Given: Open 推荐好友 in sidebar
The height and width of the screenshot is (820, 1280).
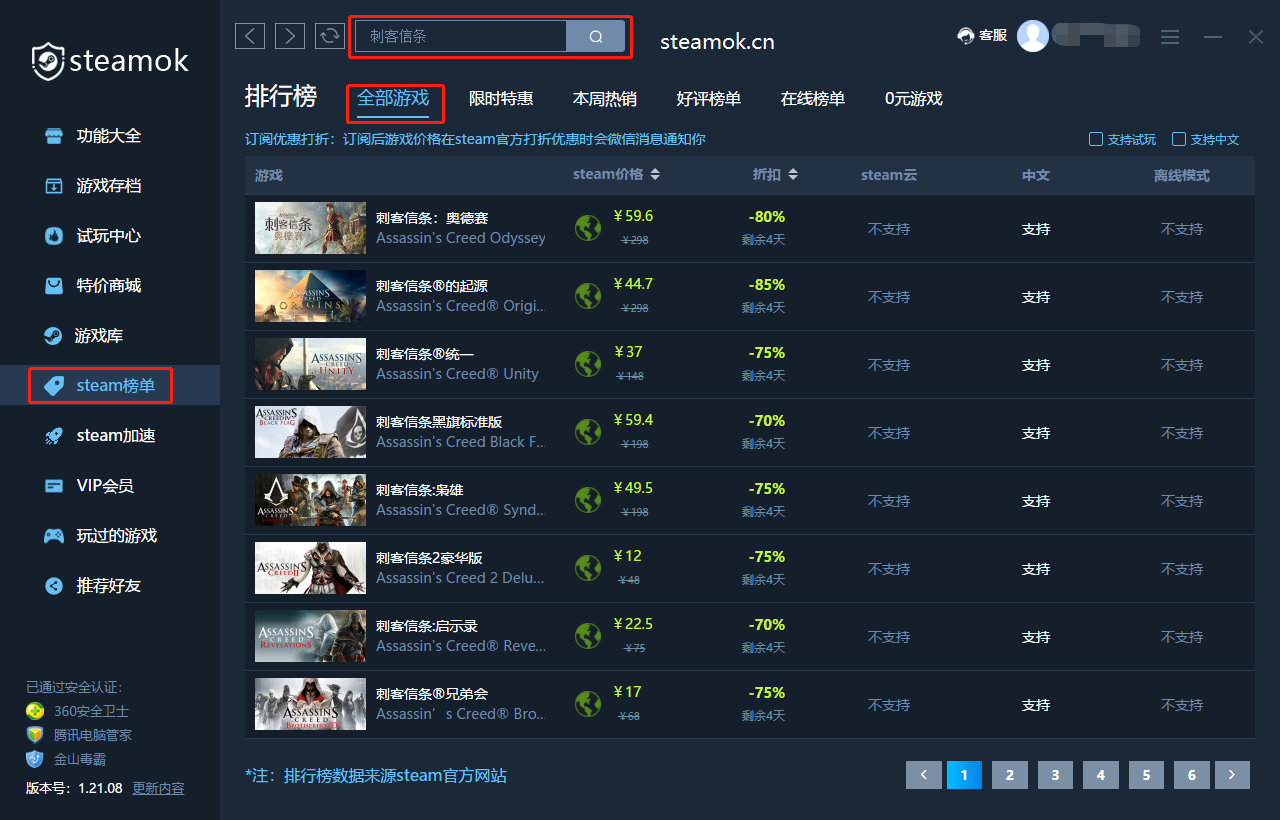Looking at the screenshot, I should coord(110,586).
